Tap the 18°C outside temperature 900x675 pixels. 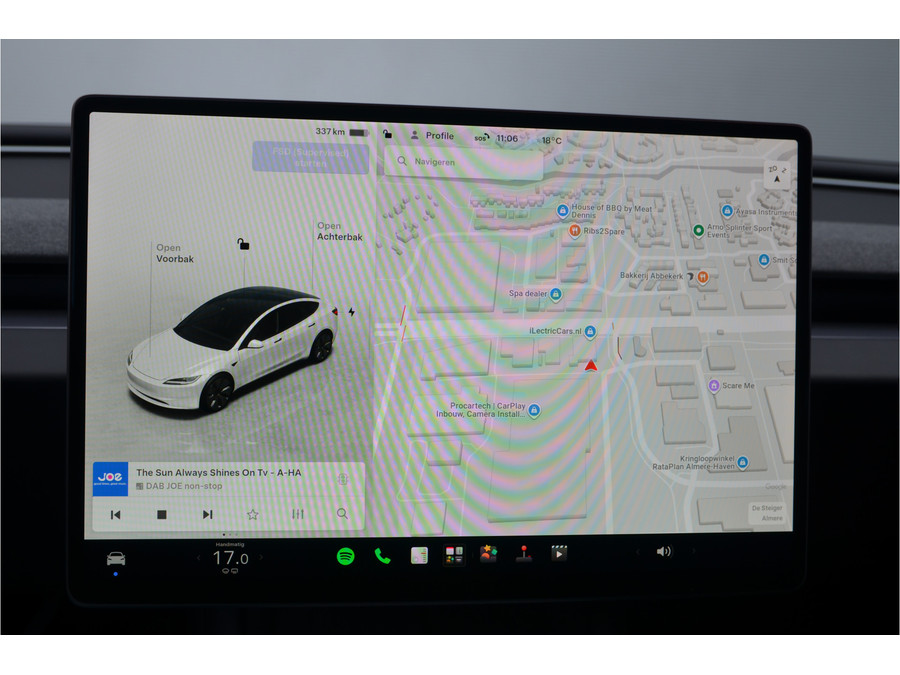tap(552, 140)
